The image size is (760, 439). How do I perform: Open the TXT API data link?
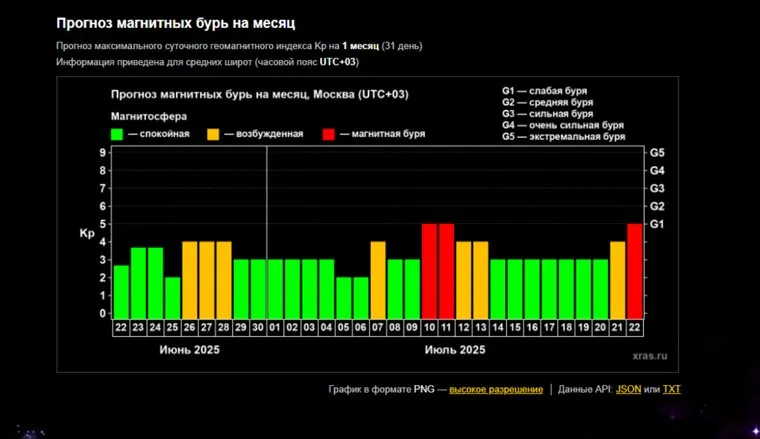(x=672, y=389)
